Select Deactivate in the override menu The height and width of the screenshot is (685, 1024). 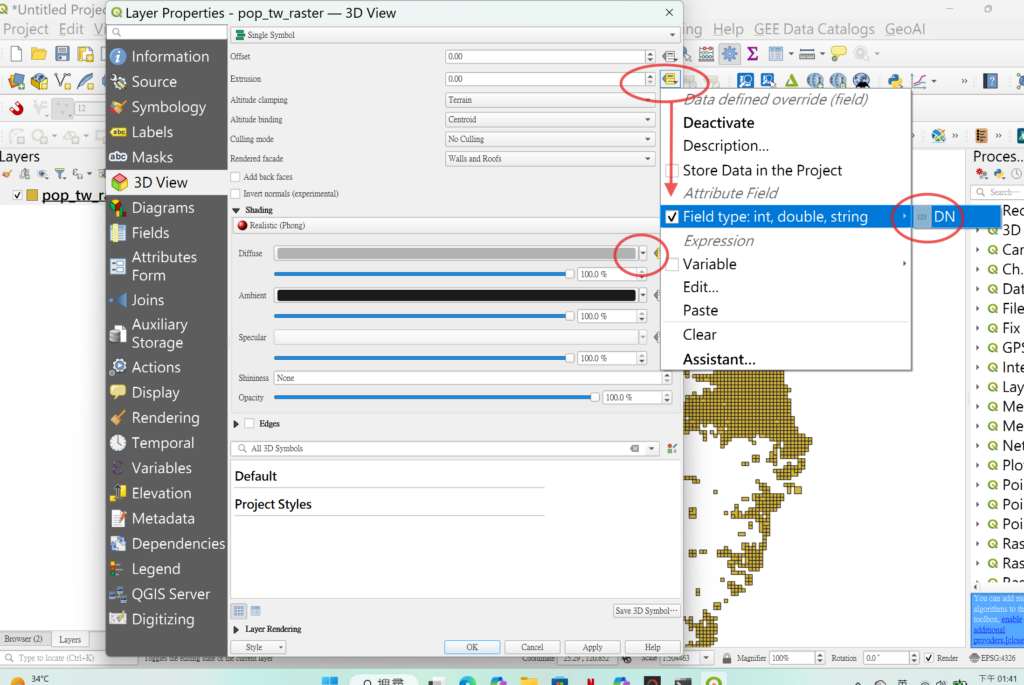coord(718,123)
